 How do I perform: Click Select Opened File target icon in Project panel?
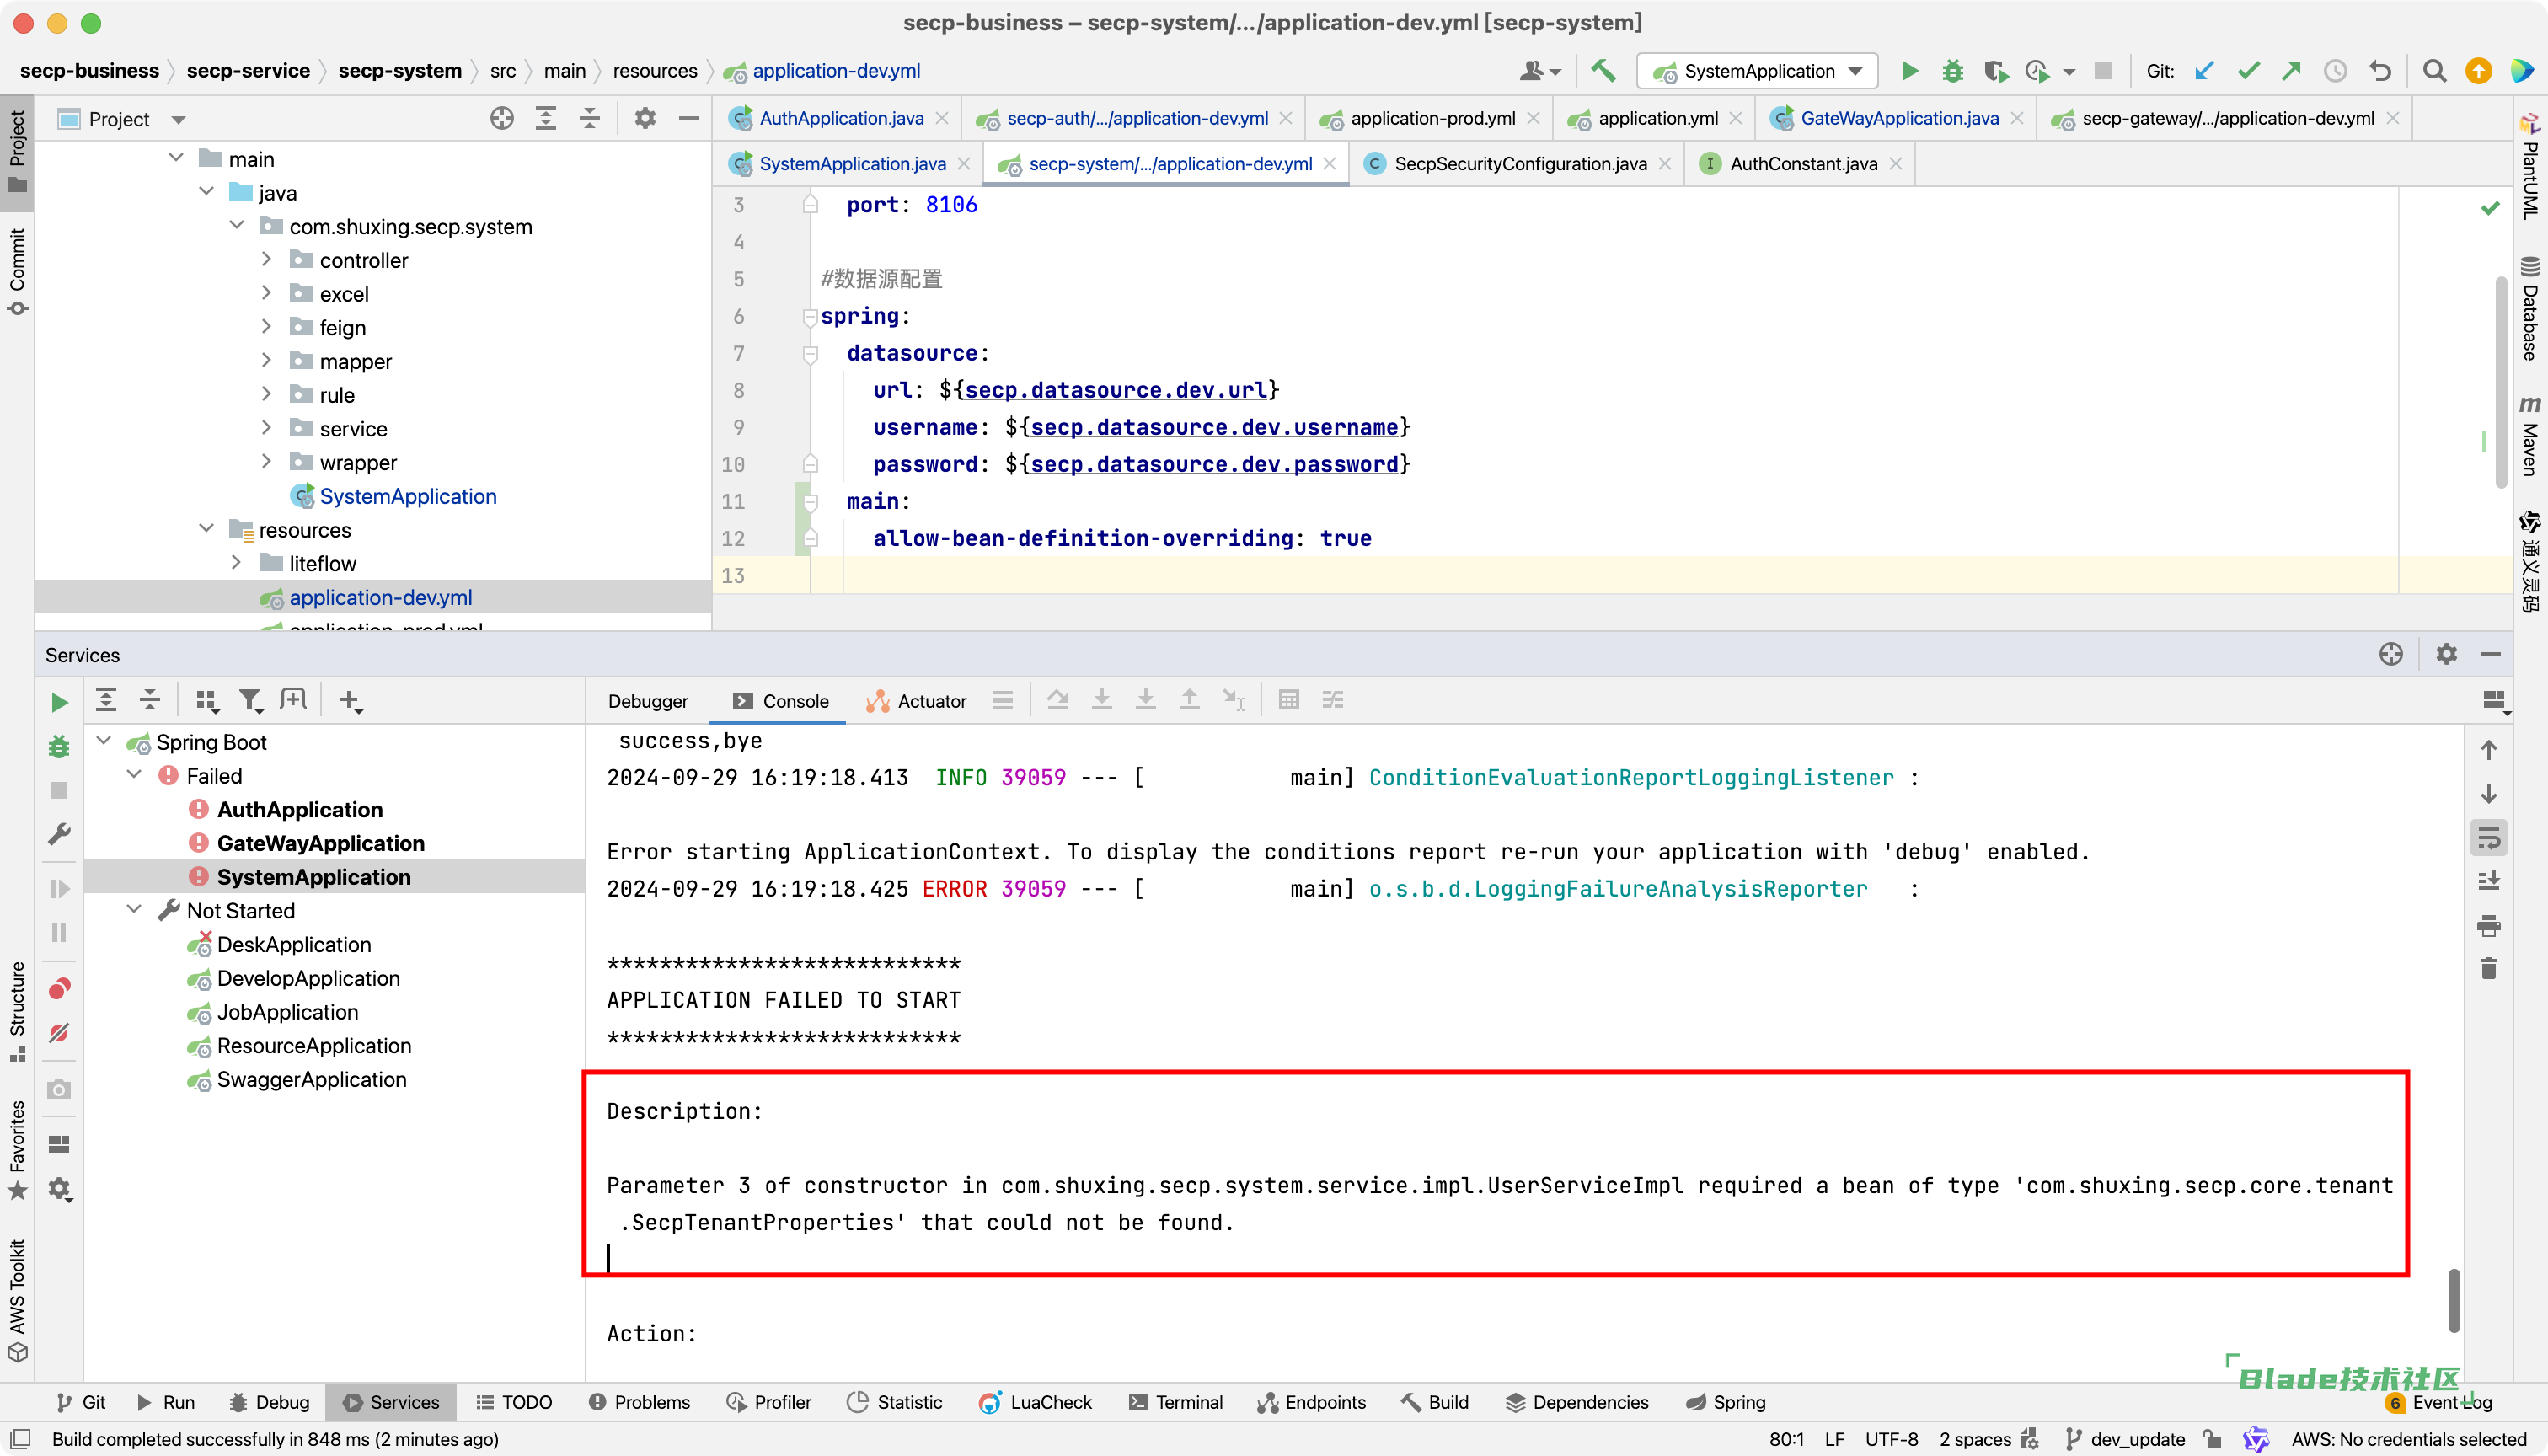click(x=502, y=118)
